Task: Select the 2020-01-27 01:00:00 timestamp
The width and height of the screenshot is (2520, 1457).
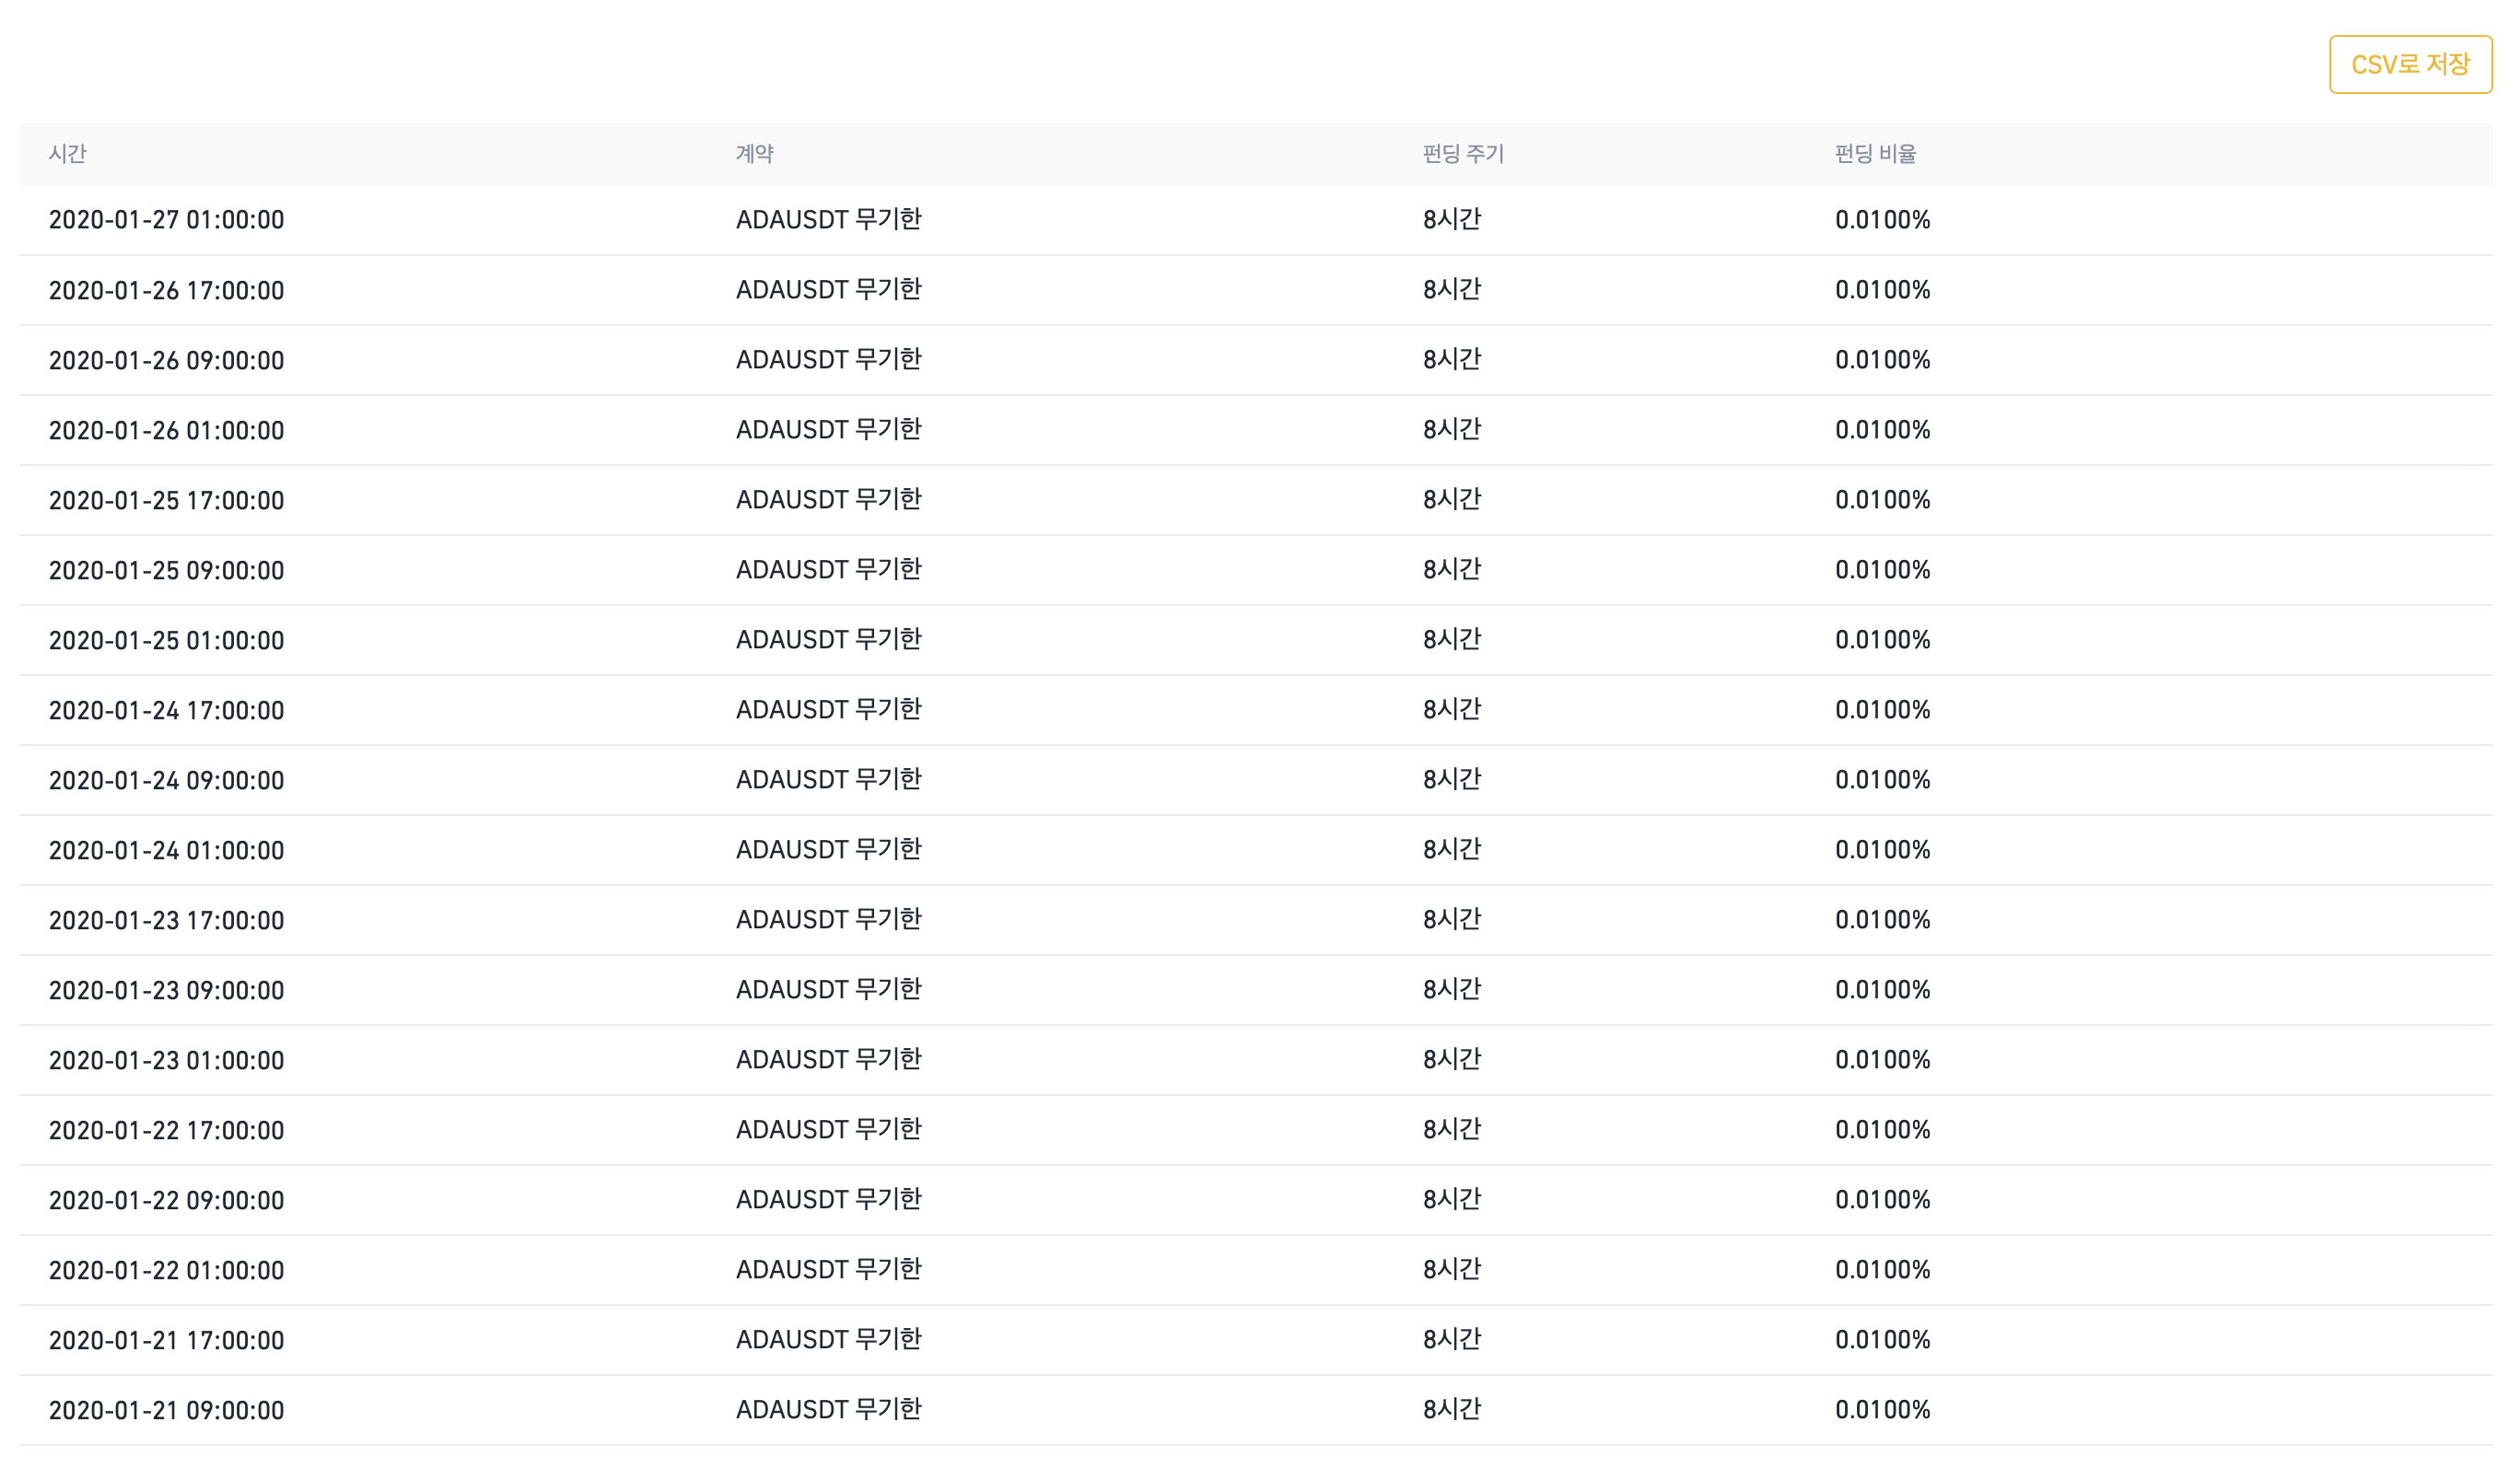Action: (x=166, y=220)
